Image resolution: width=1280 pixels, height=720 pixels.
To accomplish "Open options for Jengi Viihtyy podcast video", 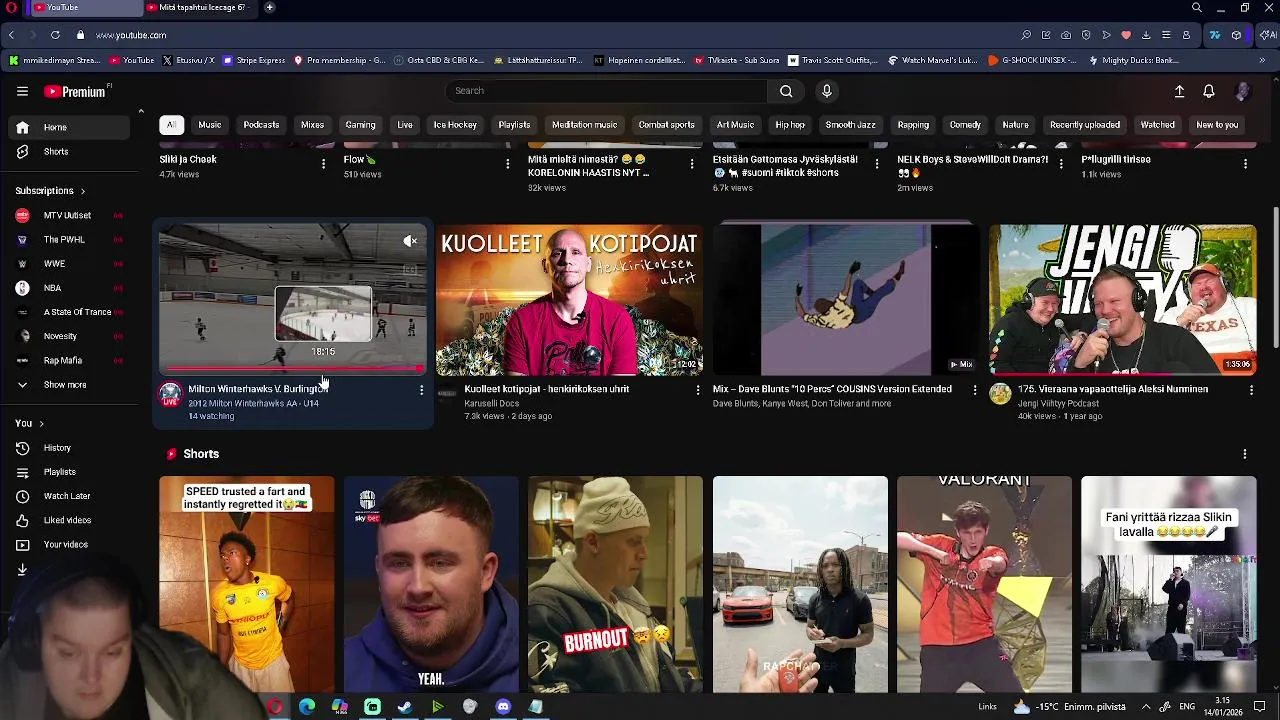I will pyautogui.click(x=1251, y=390).
